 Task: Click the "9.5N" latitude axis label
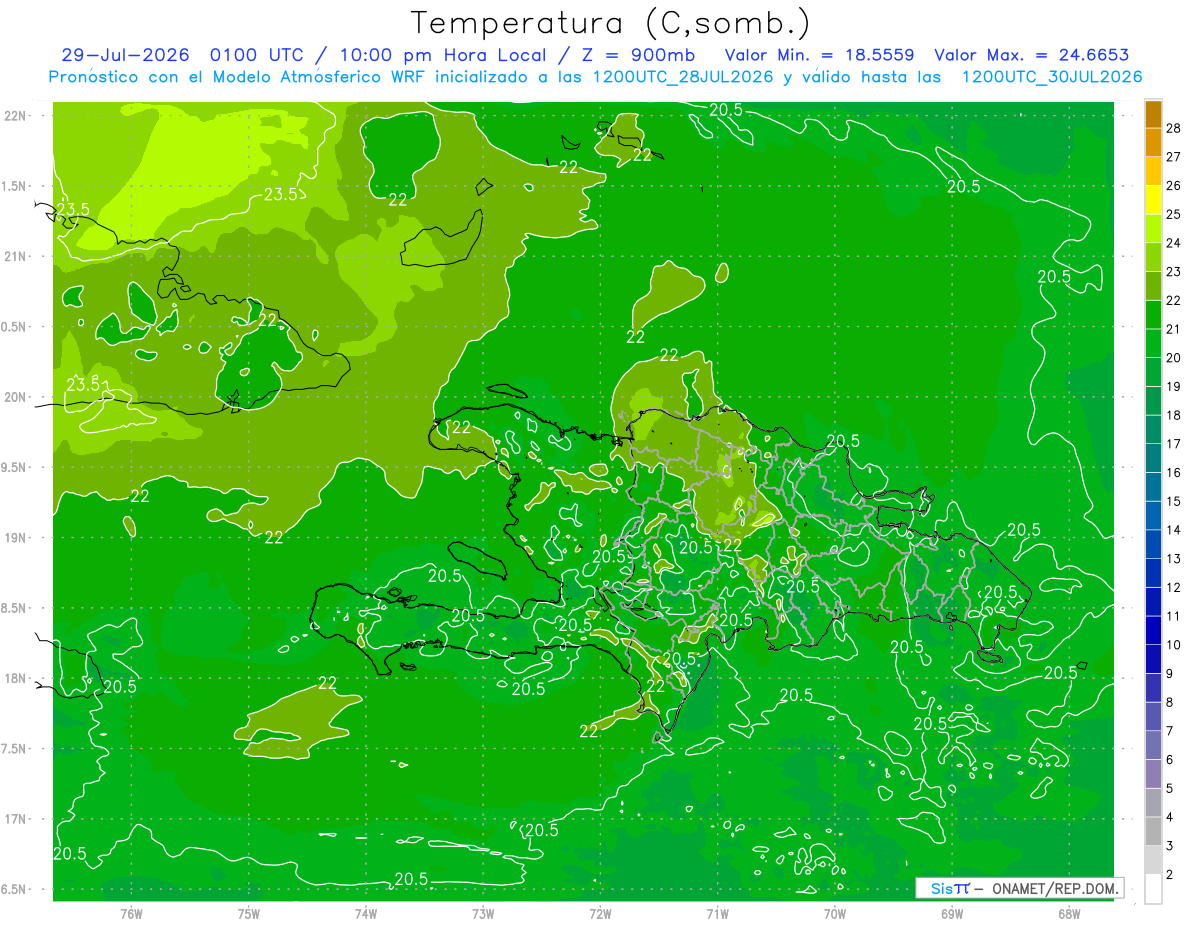(15, 467)
